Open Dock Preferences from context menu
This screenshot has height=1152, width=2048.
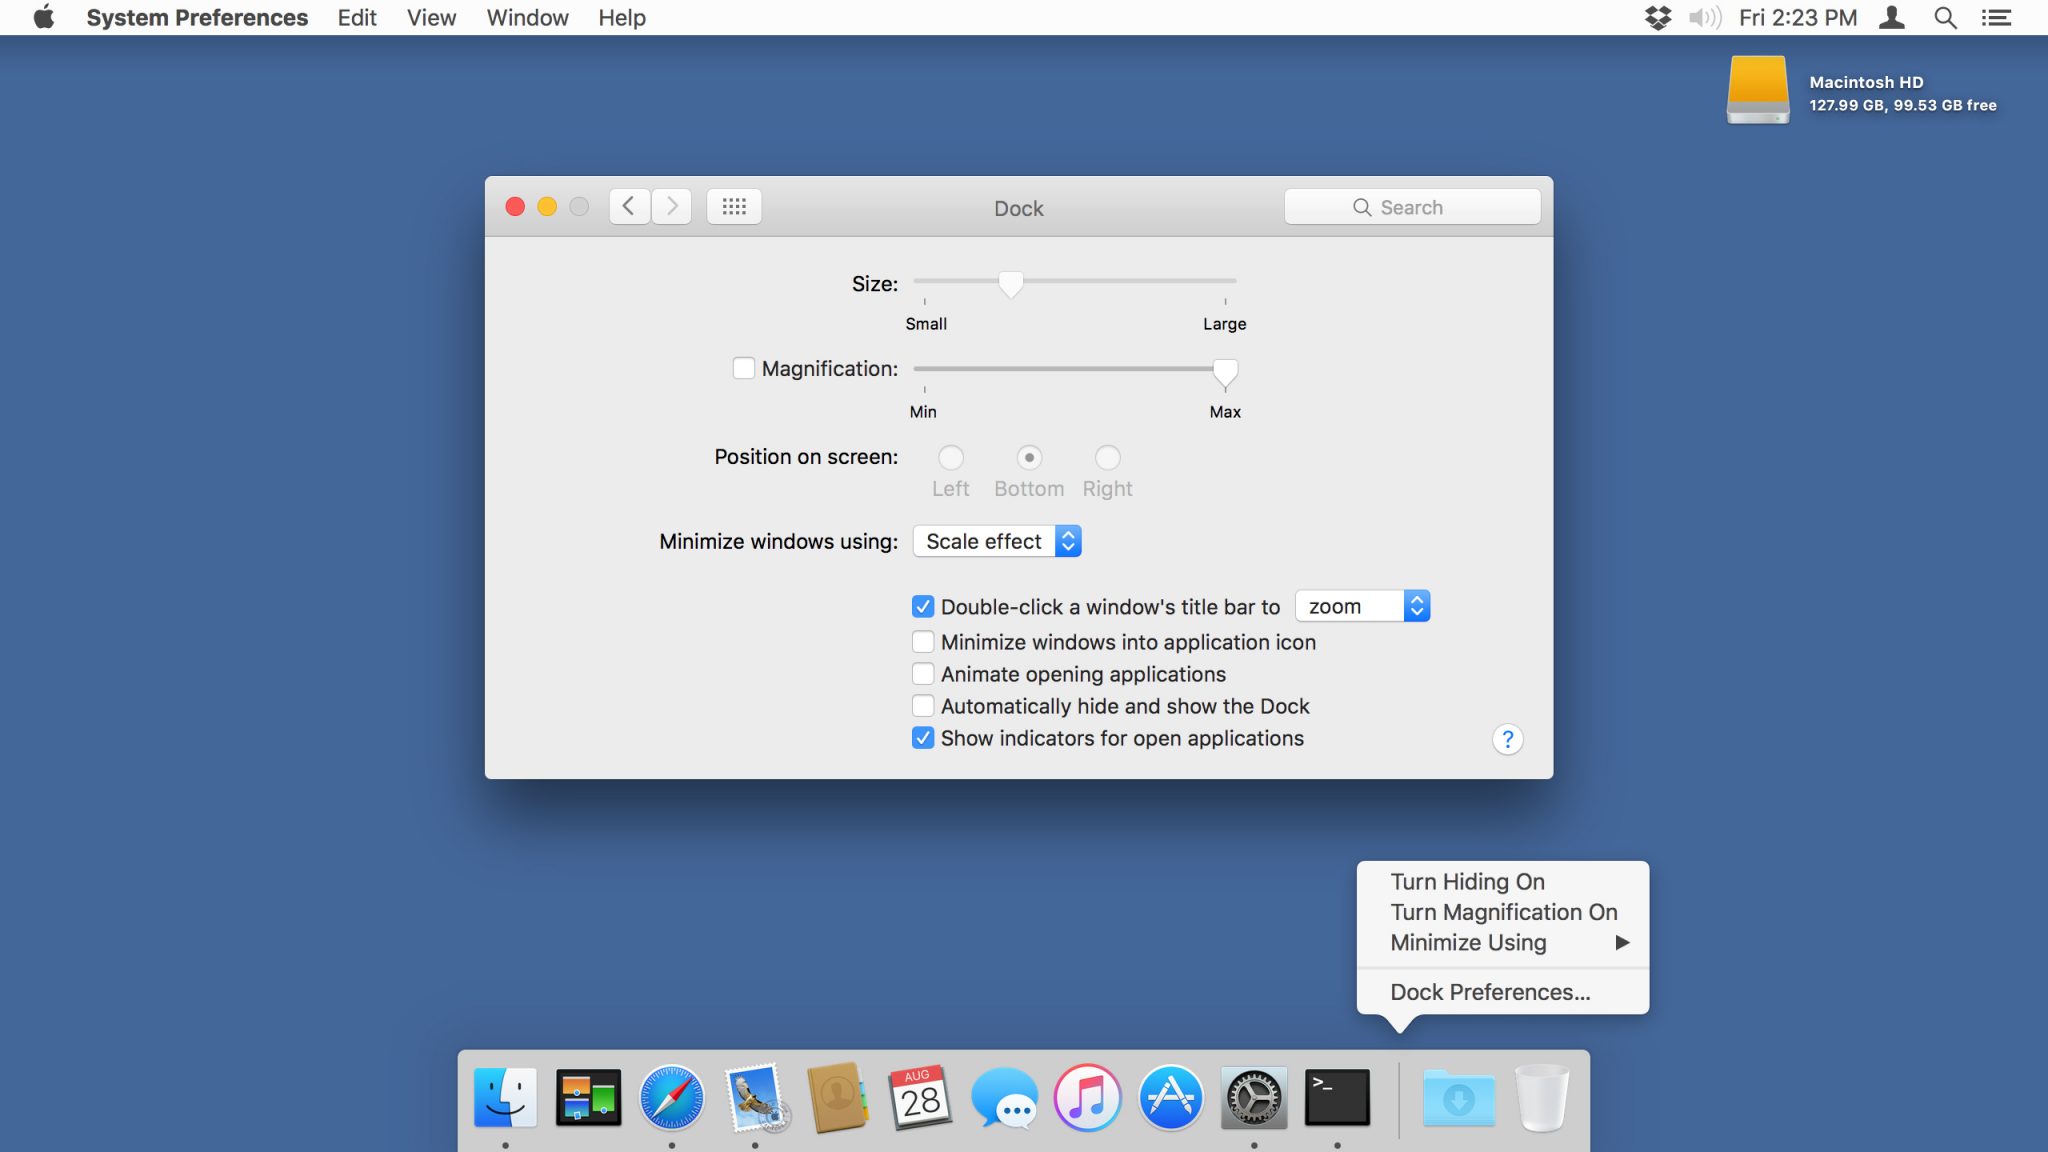[x=1490, y=992]
